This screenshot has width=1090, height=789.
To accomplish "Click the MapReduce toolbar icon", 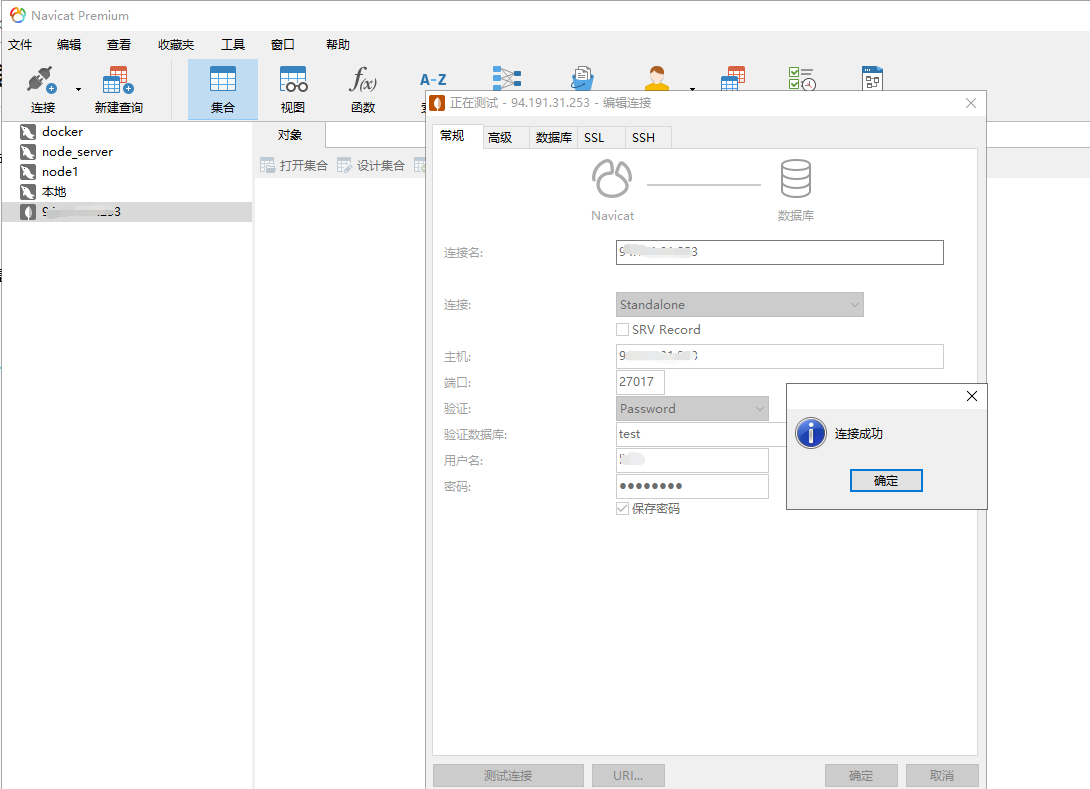I will [507, 79].
